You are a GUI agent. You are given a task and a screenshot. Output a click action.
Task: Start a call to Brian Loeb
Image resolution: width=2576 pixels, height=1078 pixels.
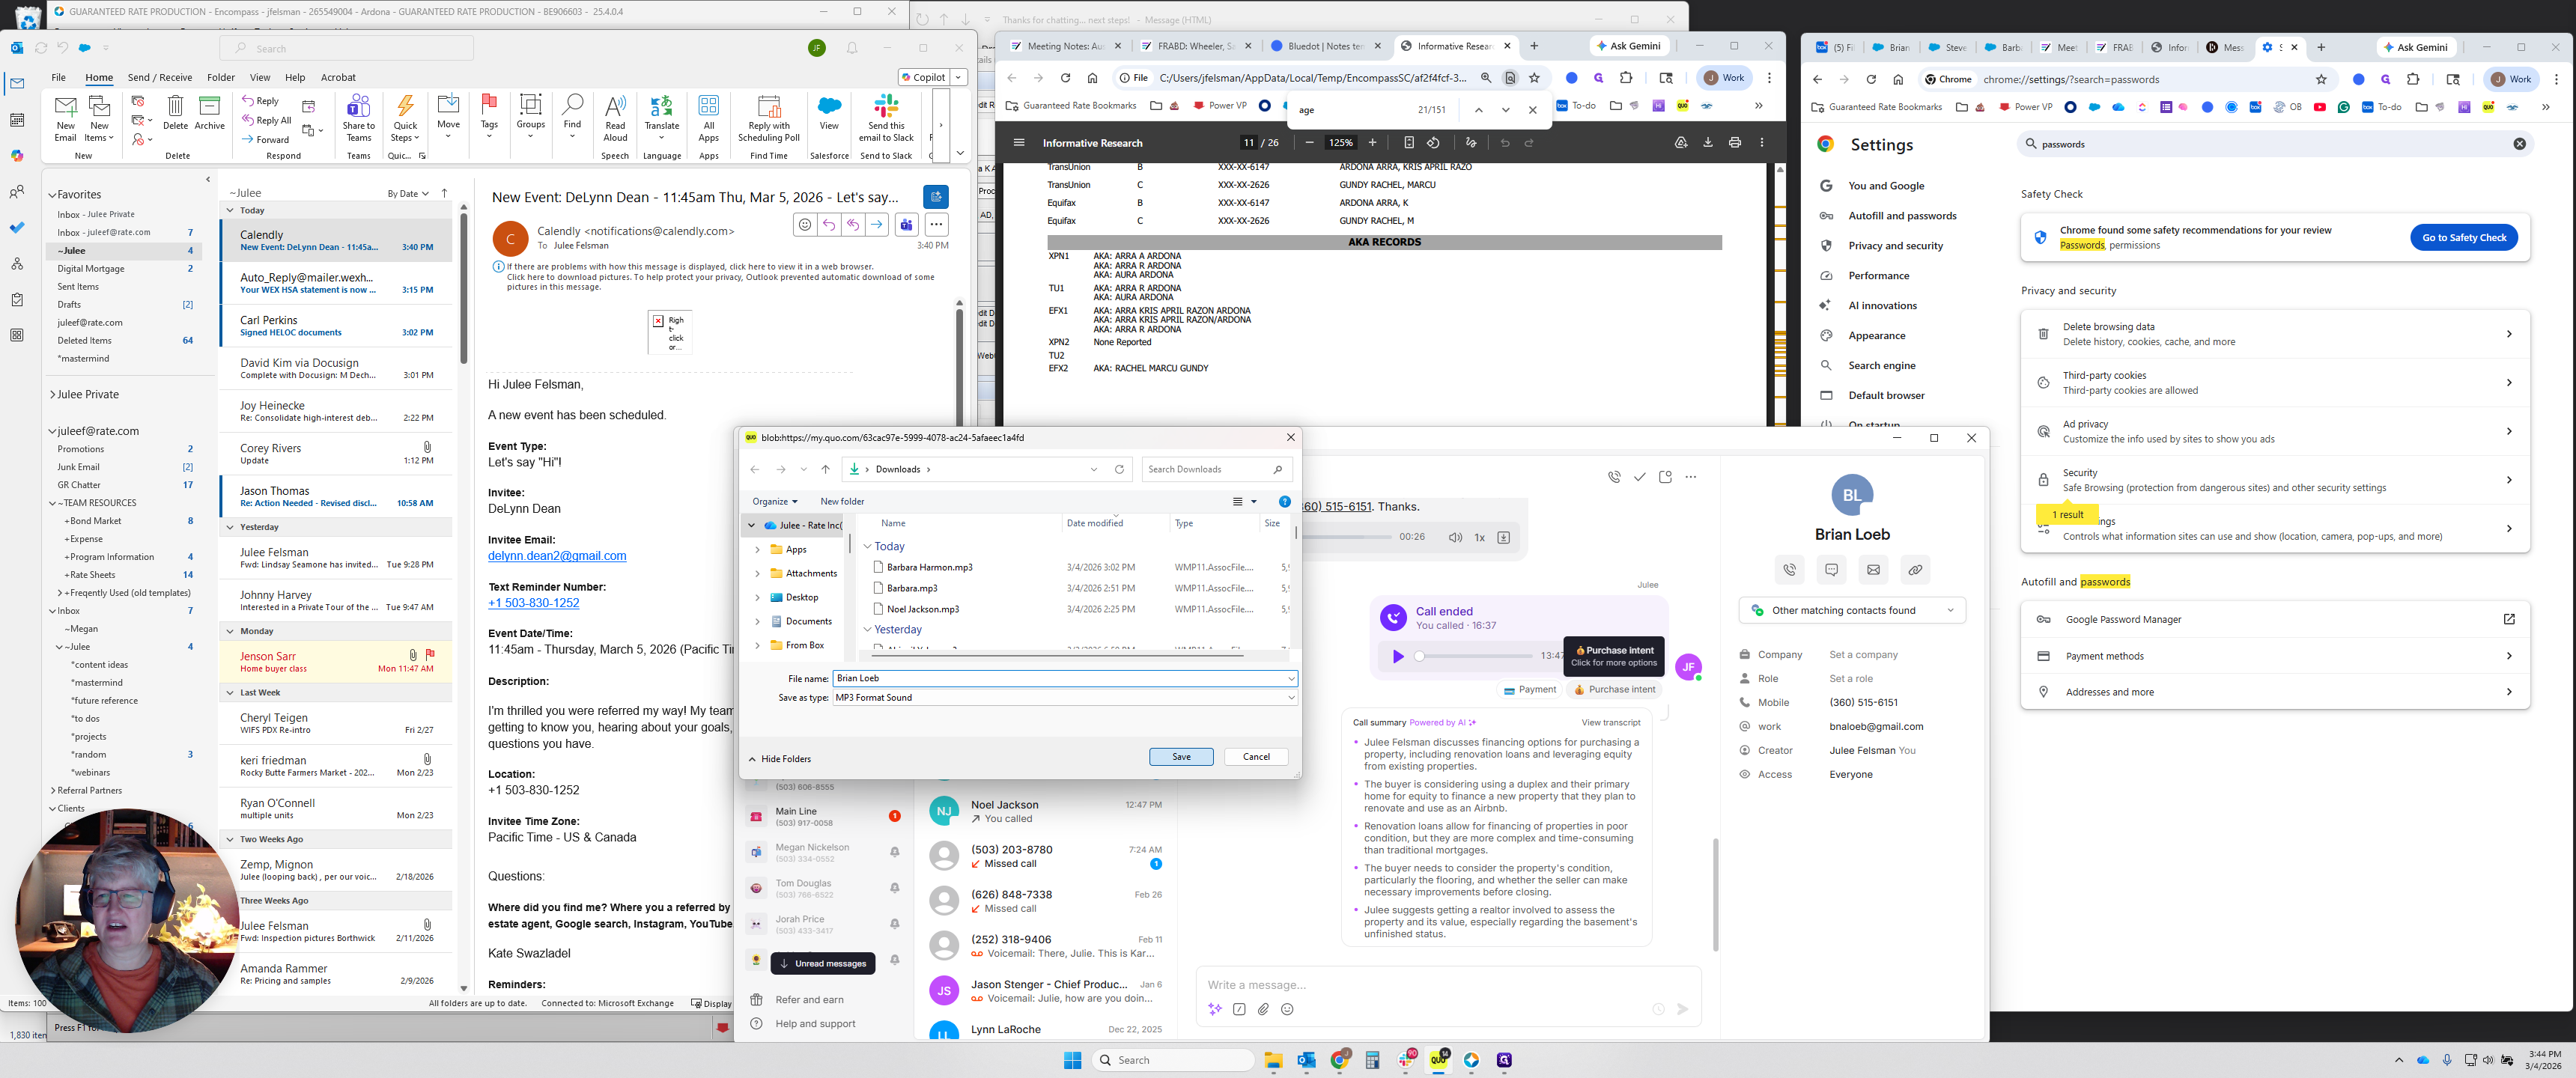tap(1789, 570)
